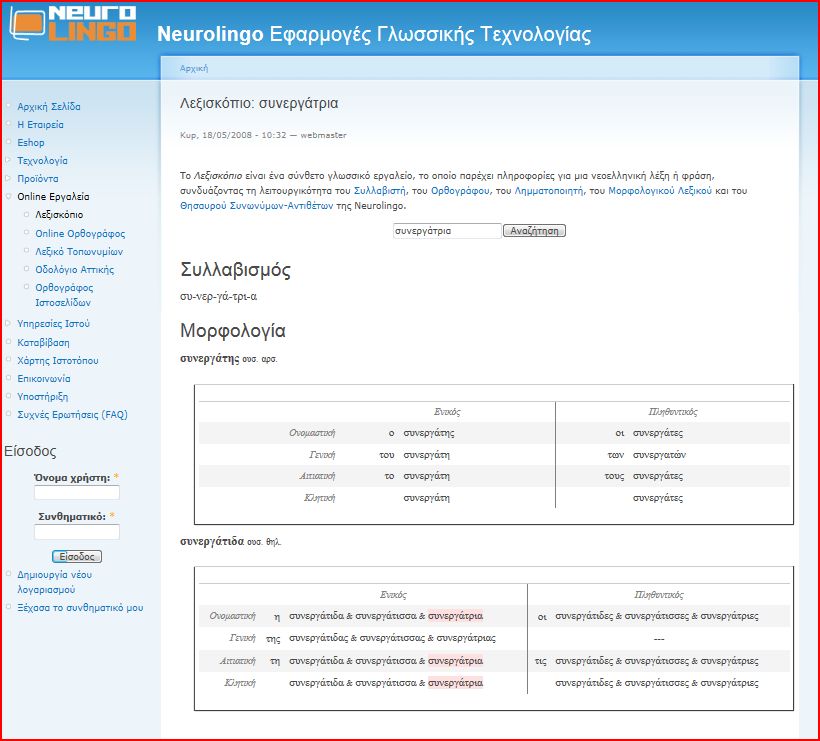Expand Υπηρεσίες Ιστού menu item
The image size is (820, 741).
tap(53, 324)
